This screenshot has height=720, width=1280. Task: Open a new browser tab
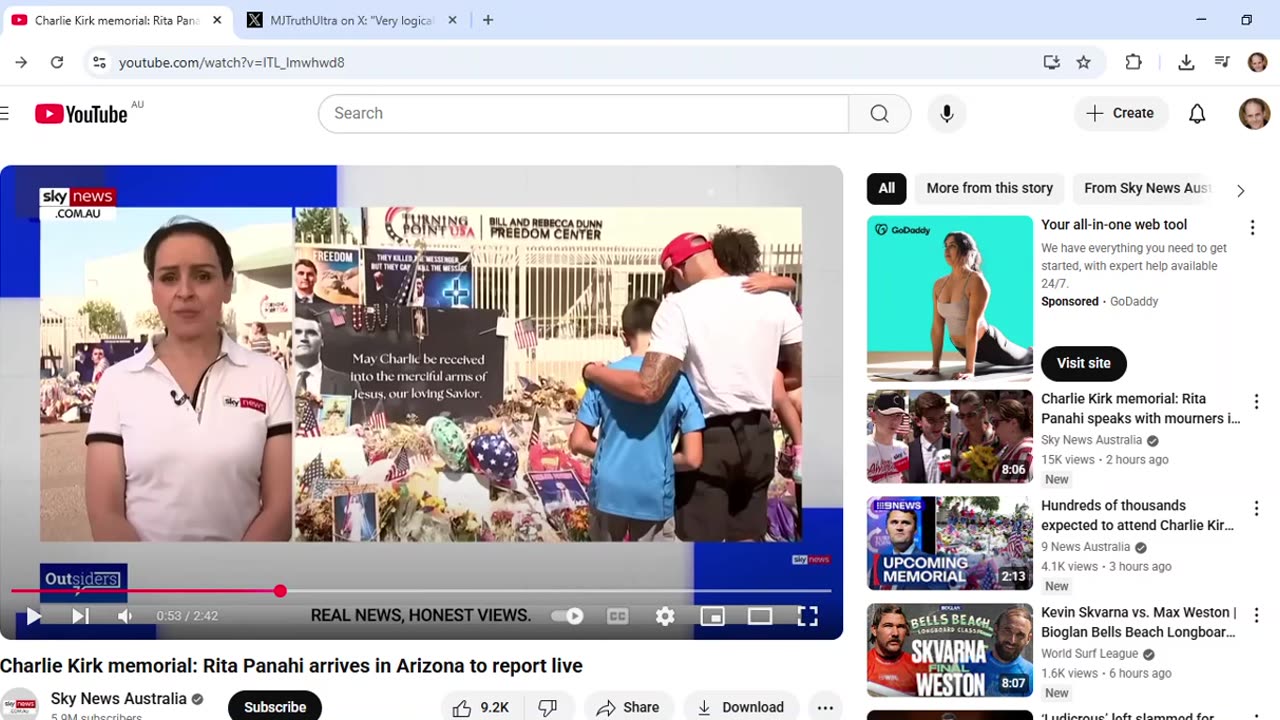click(x=488, y=20)
